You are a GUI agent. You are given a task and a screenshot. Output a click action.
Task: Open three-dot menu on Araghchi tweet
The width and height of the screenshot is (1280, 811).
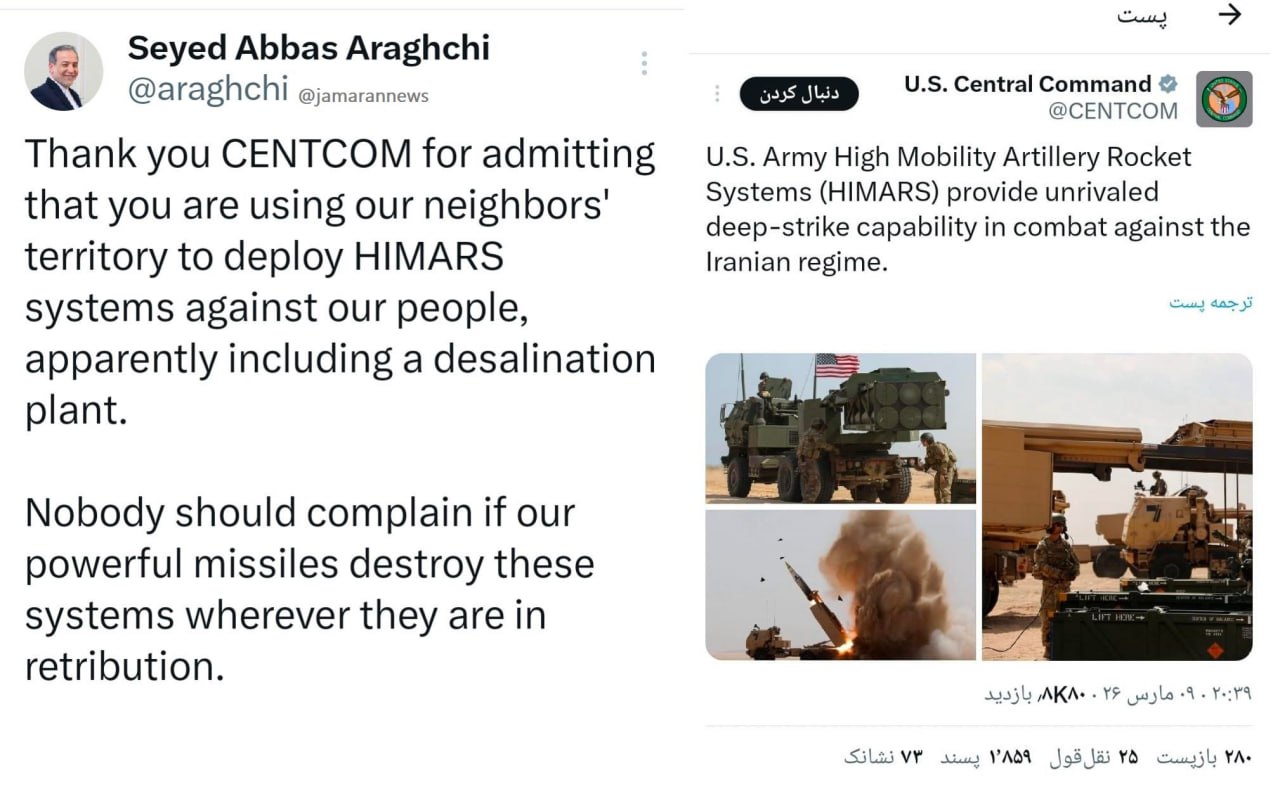(644, 64)
